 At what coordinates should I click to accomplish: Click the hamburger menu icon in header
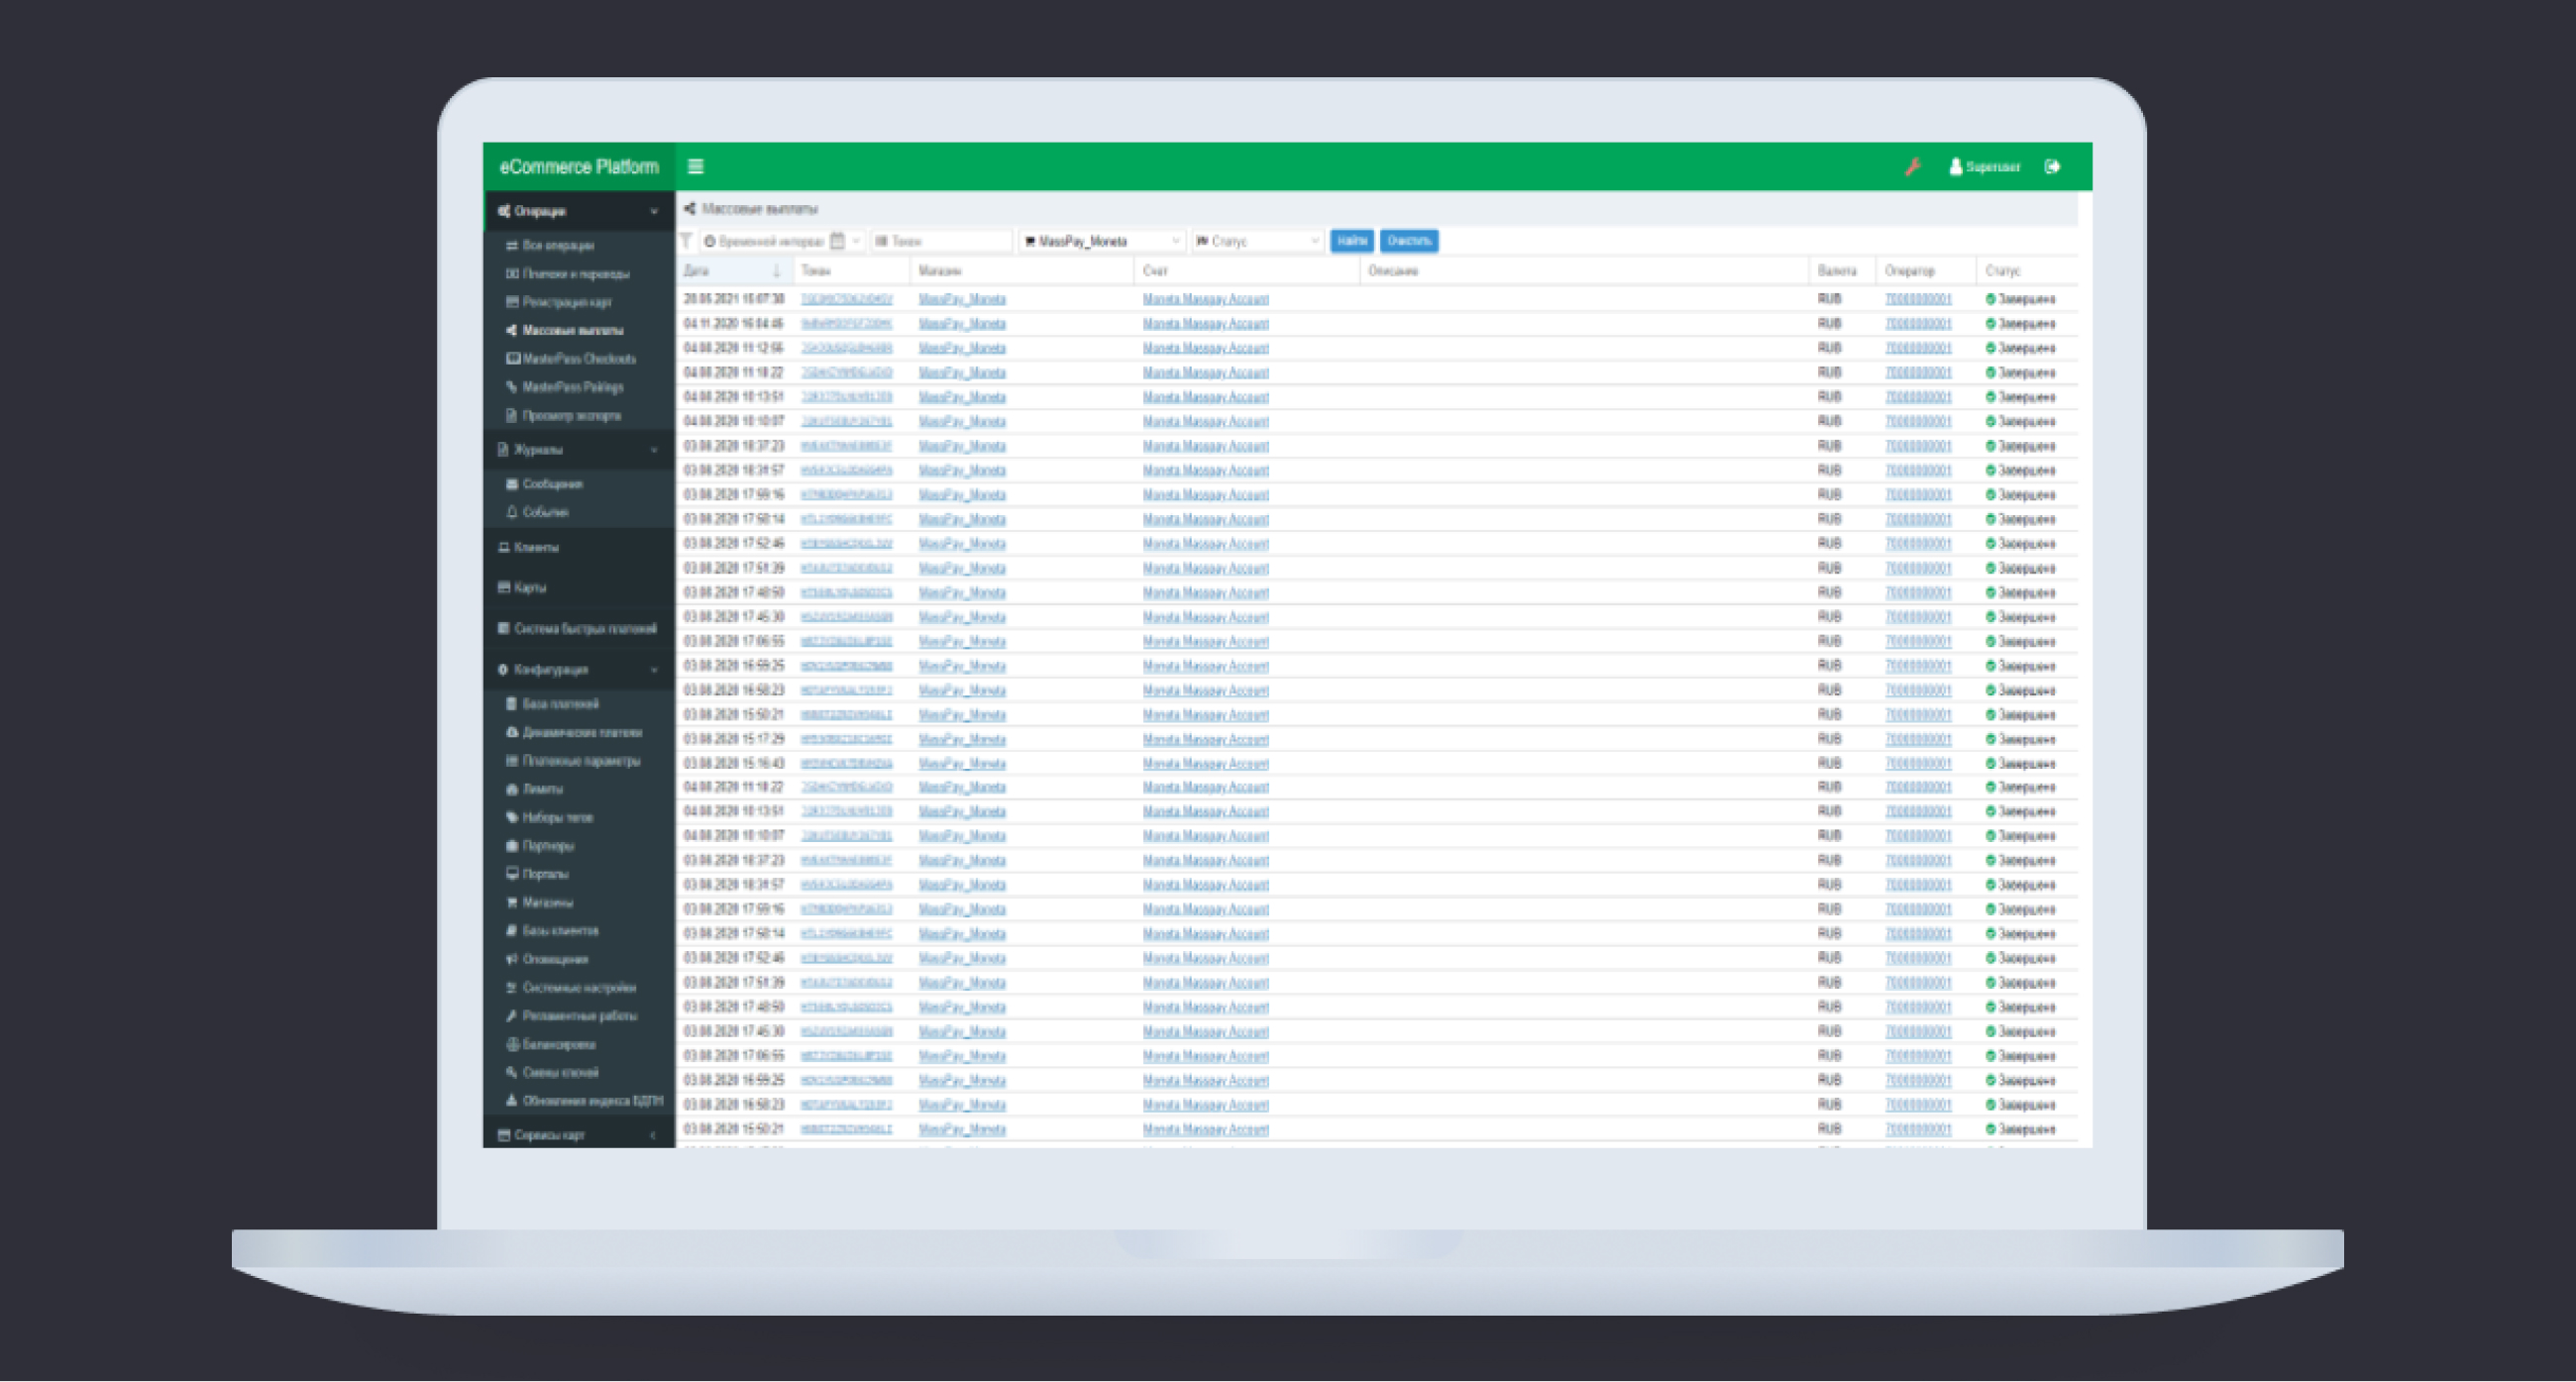[696, 166]
